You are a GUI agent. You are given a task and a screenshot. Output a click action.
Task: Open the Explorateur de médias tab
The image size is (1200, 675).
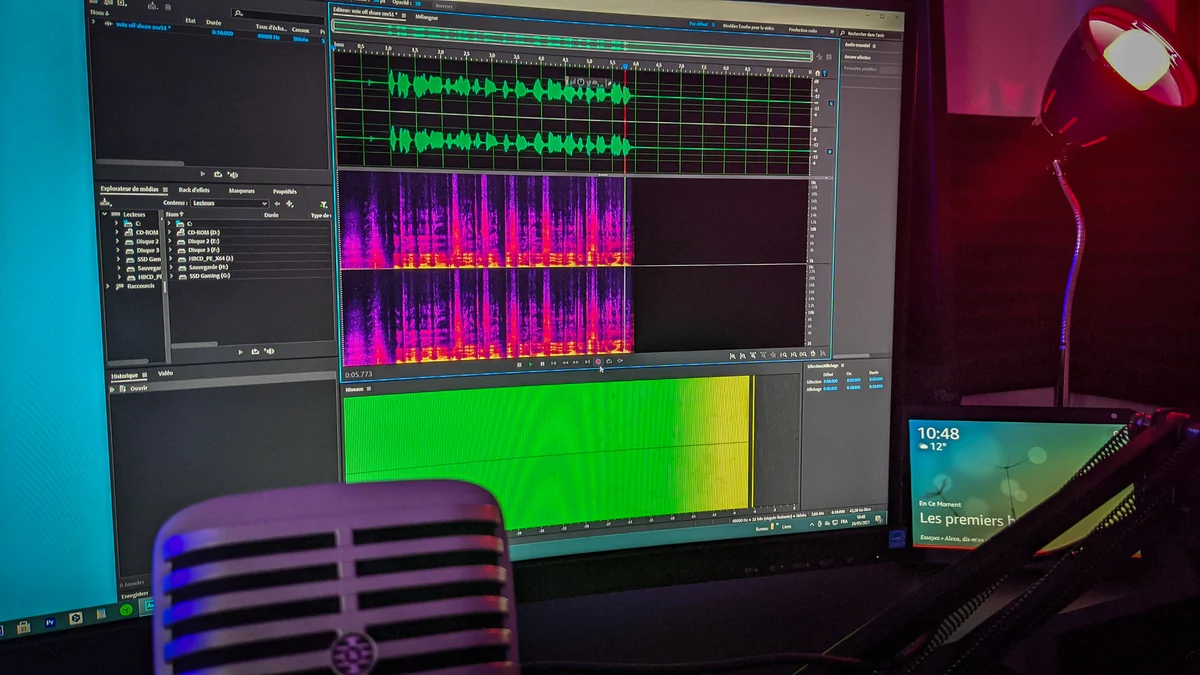(x=129, y=189)
